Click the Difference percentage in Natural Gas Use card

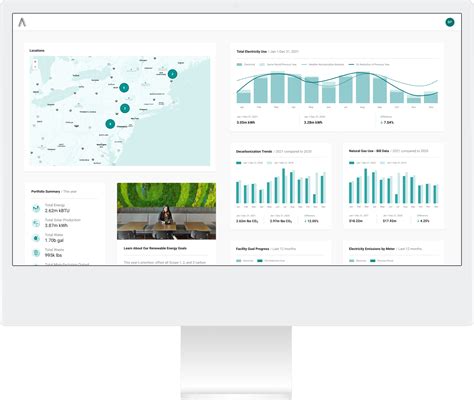[423, 221]
